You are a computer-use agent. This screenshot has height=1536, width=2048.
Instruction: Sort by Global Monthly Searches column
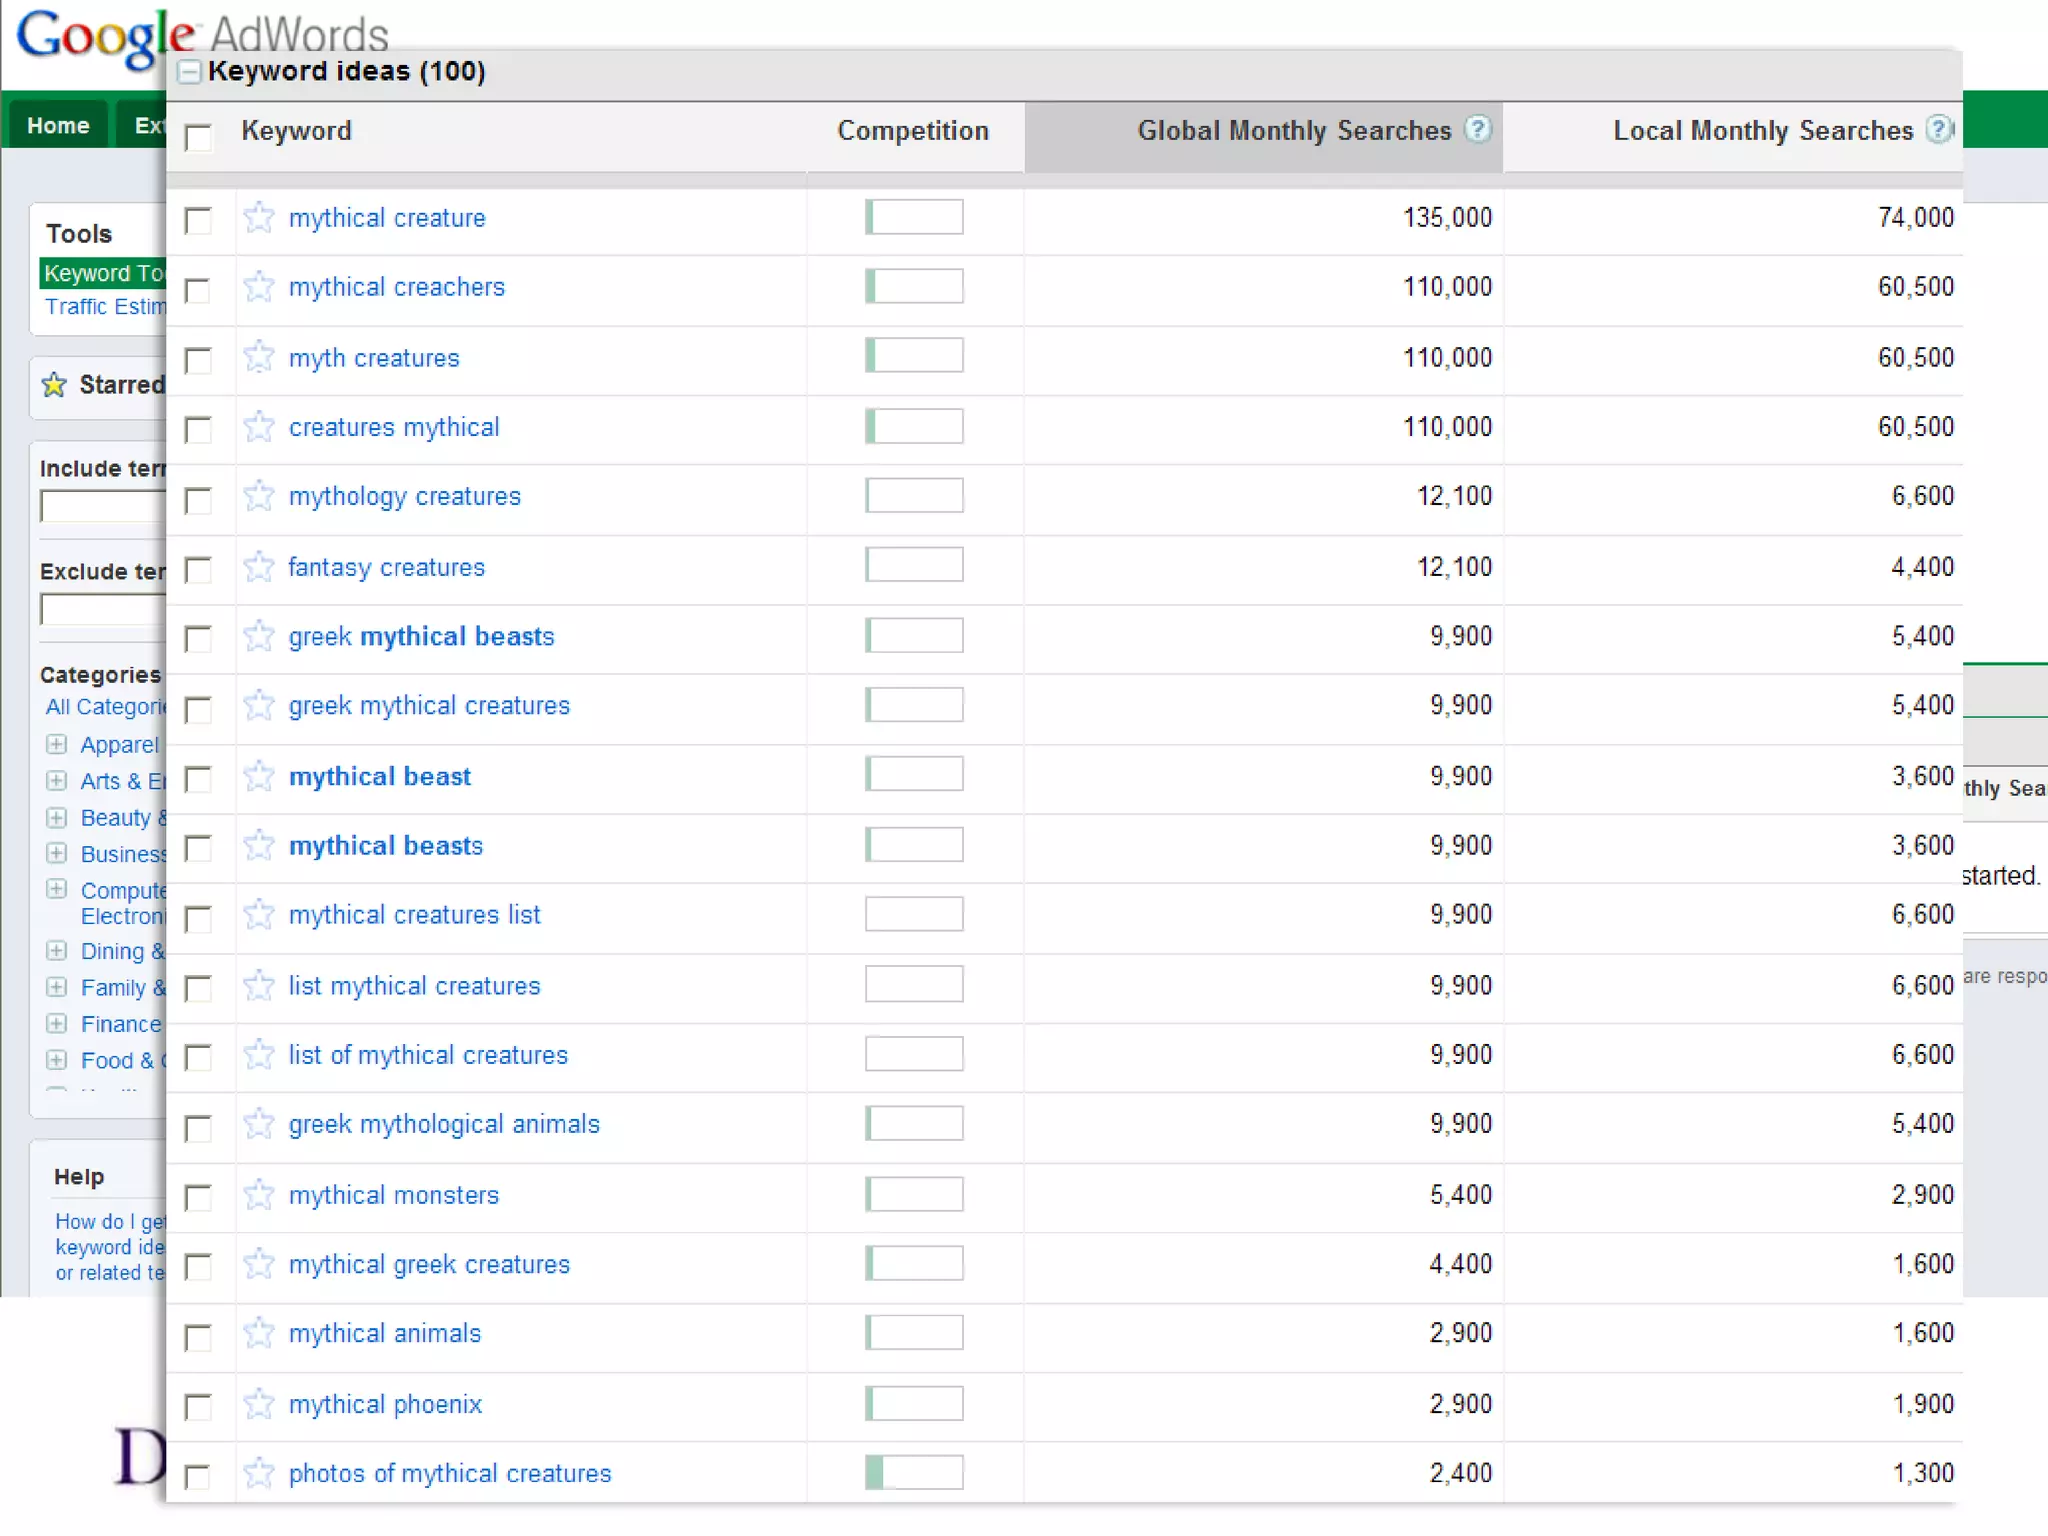click(x=1294, y=131)
